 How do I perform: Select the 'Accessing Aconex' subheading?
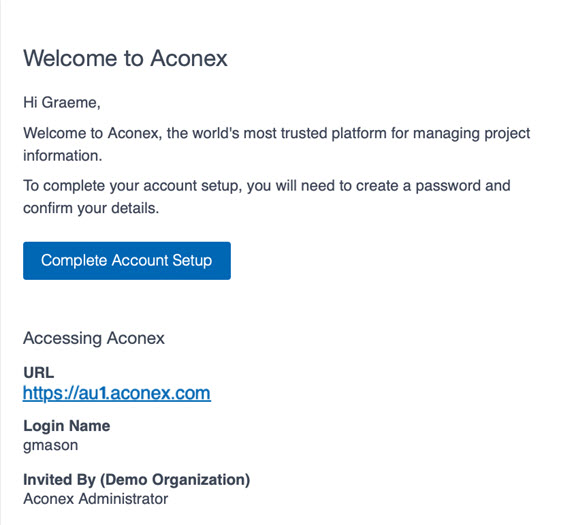tap(94, 338)
